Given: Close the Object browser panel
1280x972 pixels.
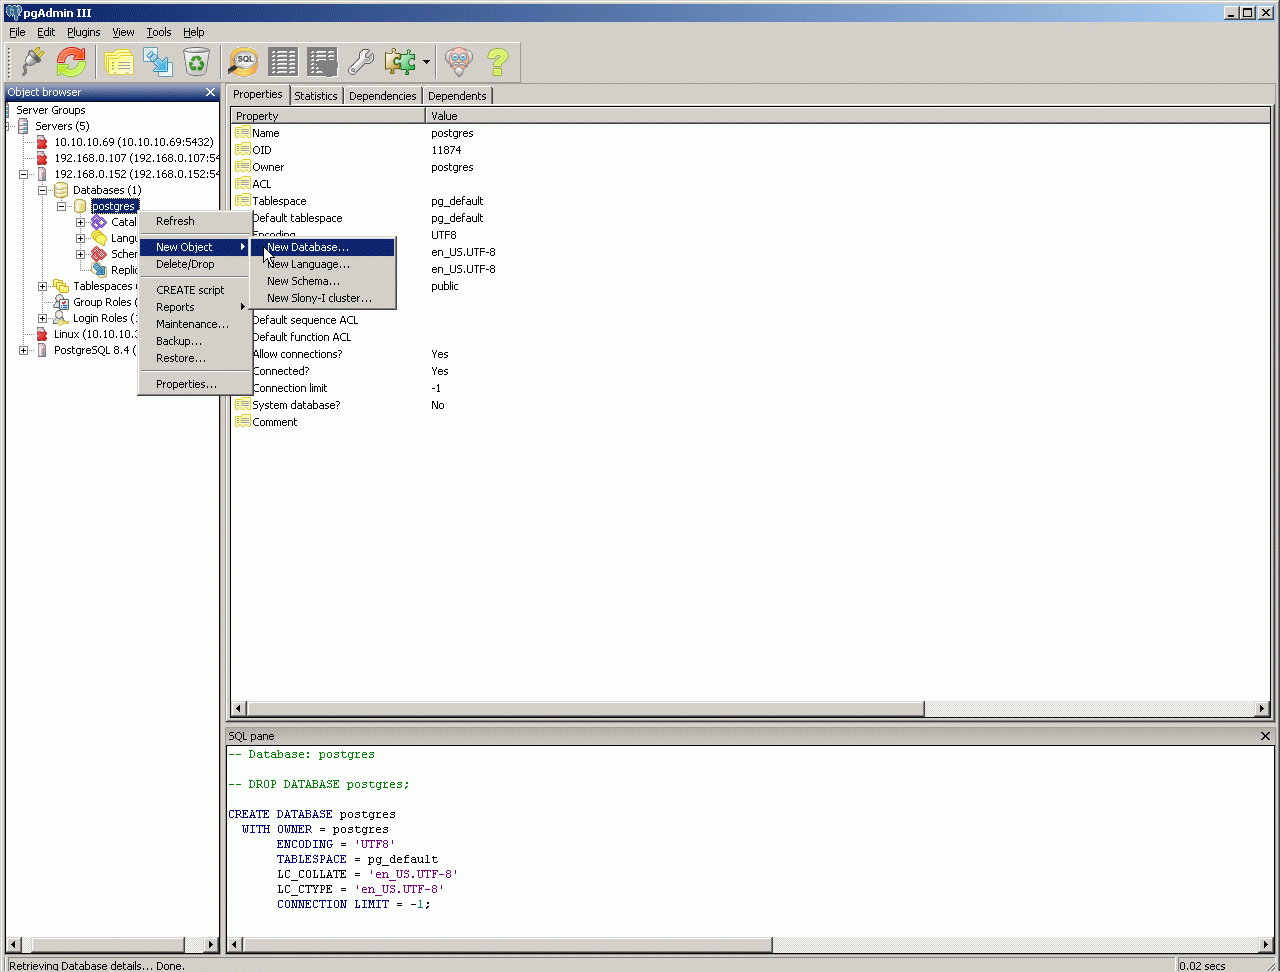Looking at the screenshot, I should point(210,92).
